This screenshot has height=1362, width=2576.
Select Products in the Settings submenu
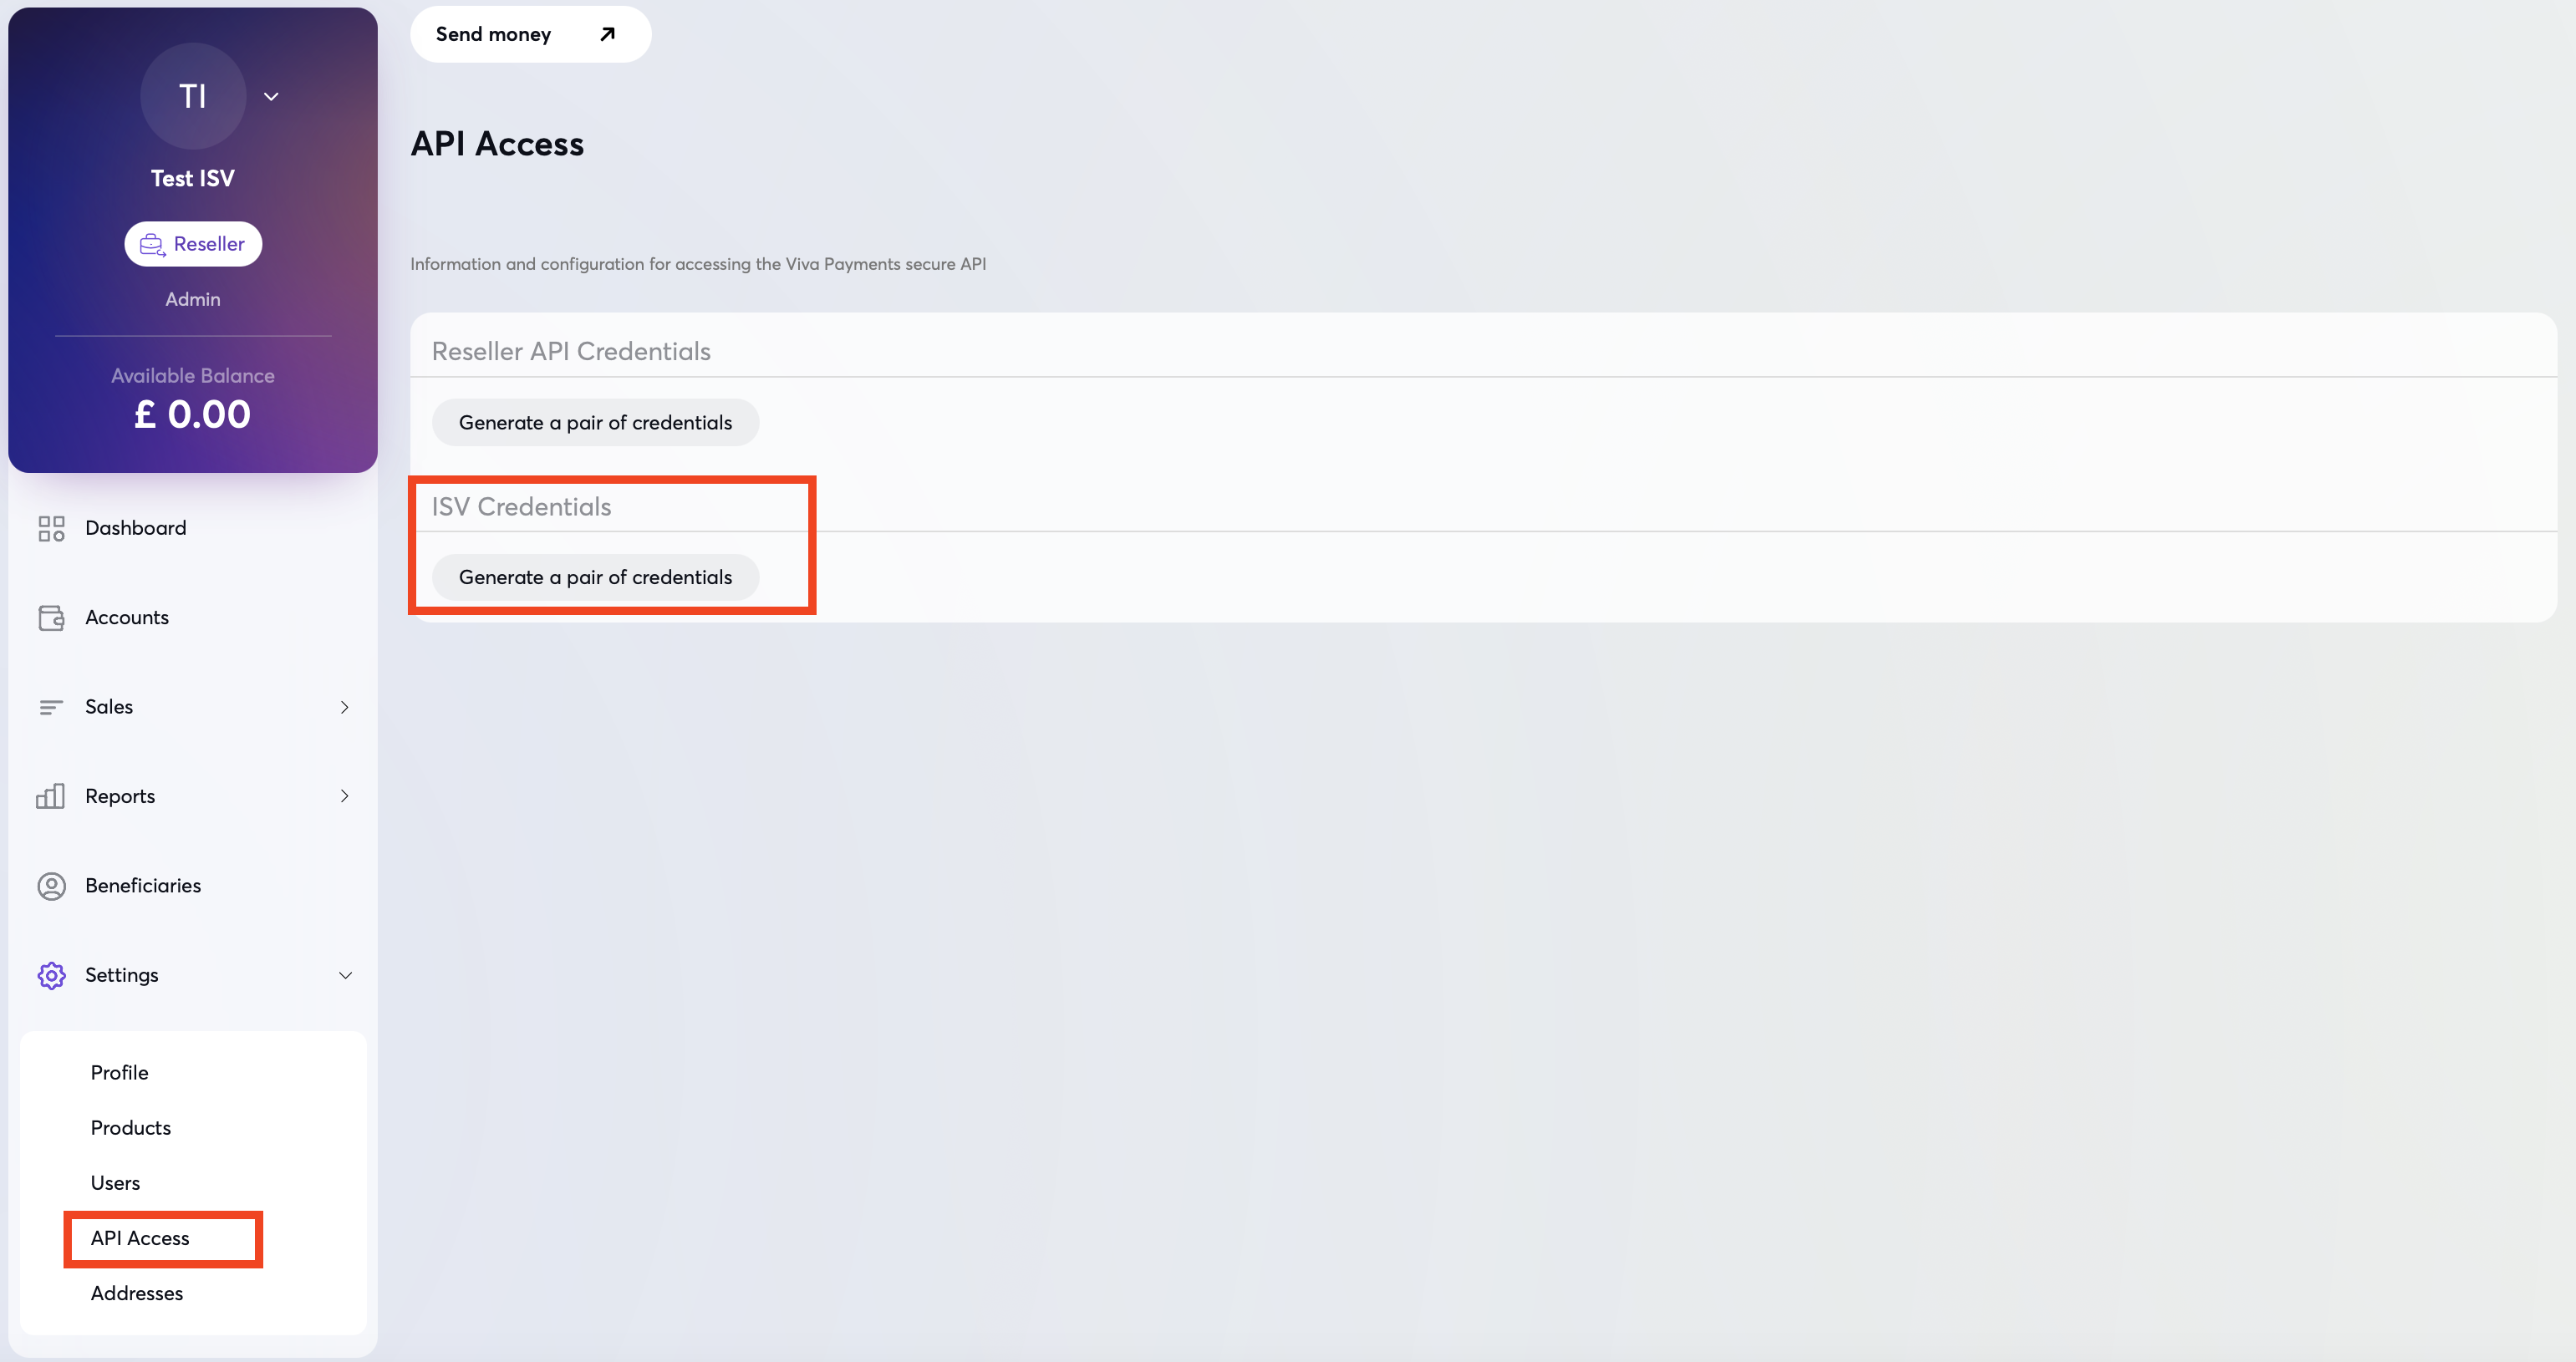pos(130,1127)
